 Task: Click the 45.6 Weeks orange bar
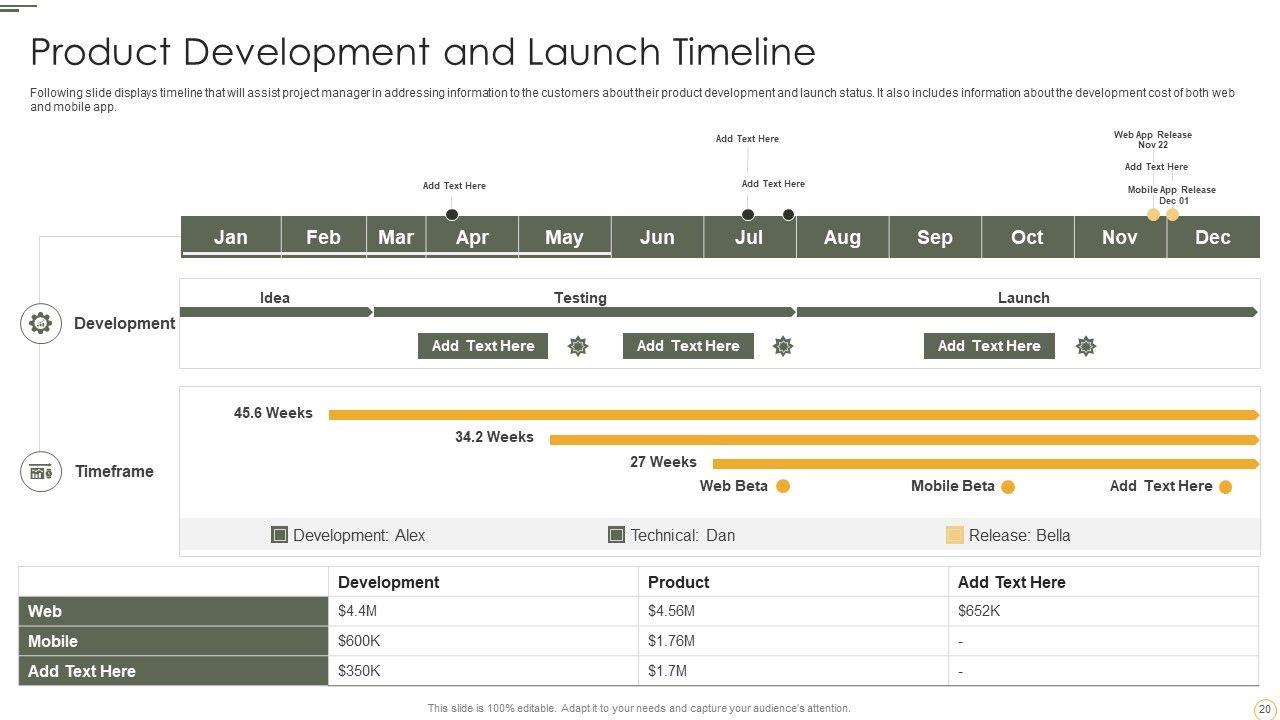tap(790, 414)
